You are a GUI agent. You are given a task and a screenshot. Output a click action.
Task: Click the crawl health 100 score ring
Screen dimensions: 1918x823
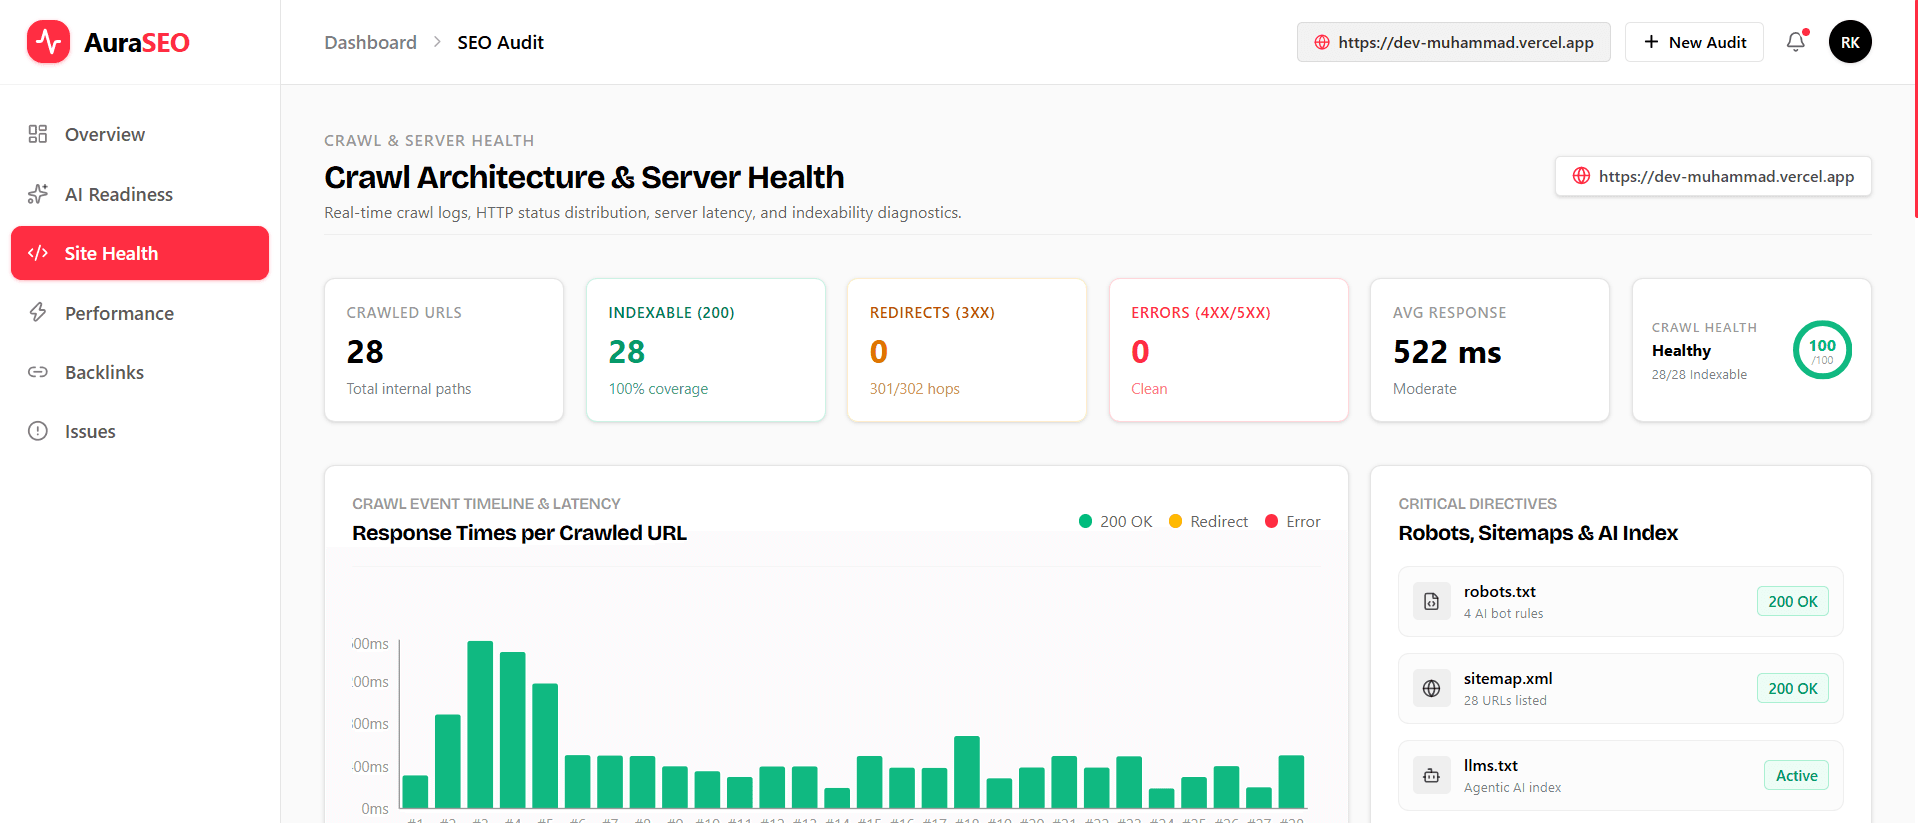click(1822, 350)
